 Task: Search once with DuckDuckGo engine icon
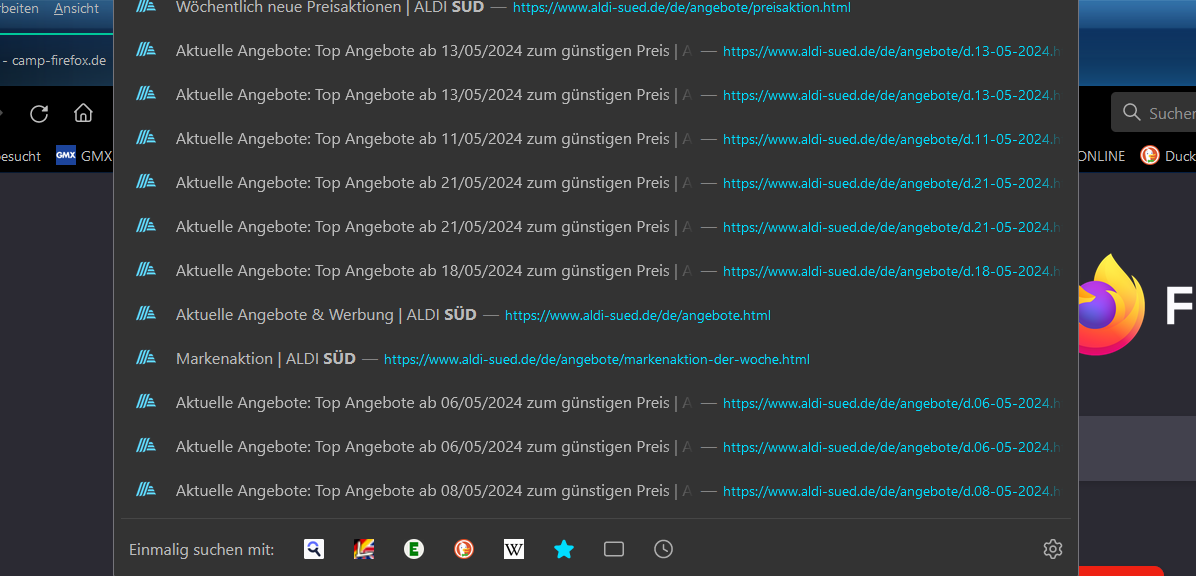463,549
